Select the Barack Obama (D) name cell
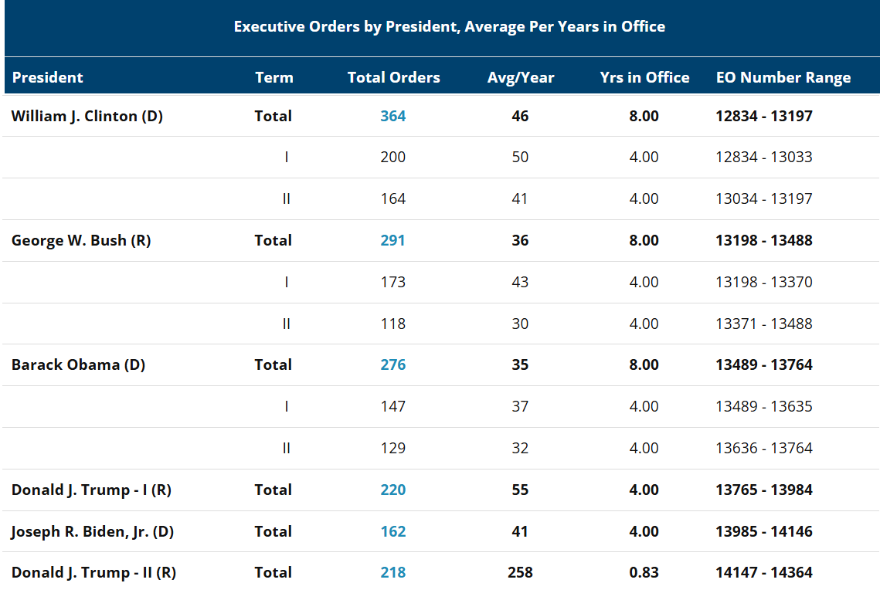The width and height of the screenshot is (880, 600). click(x=78, y=365)
